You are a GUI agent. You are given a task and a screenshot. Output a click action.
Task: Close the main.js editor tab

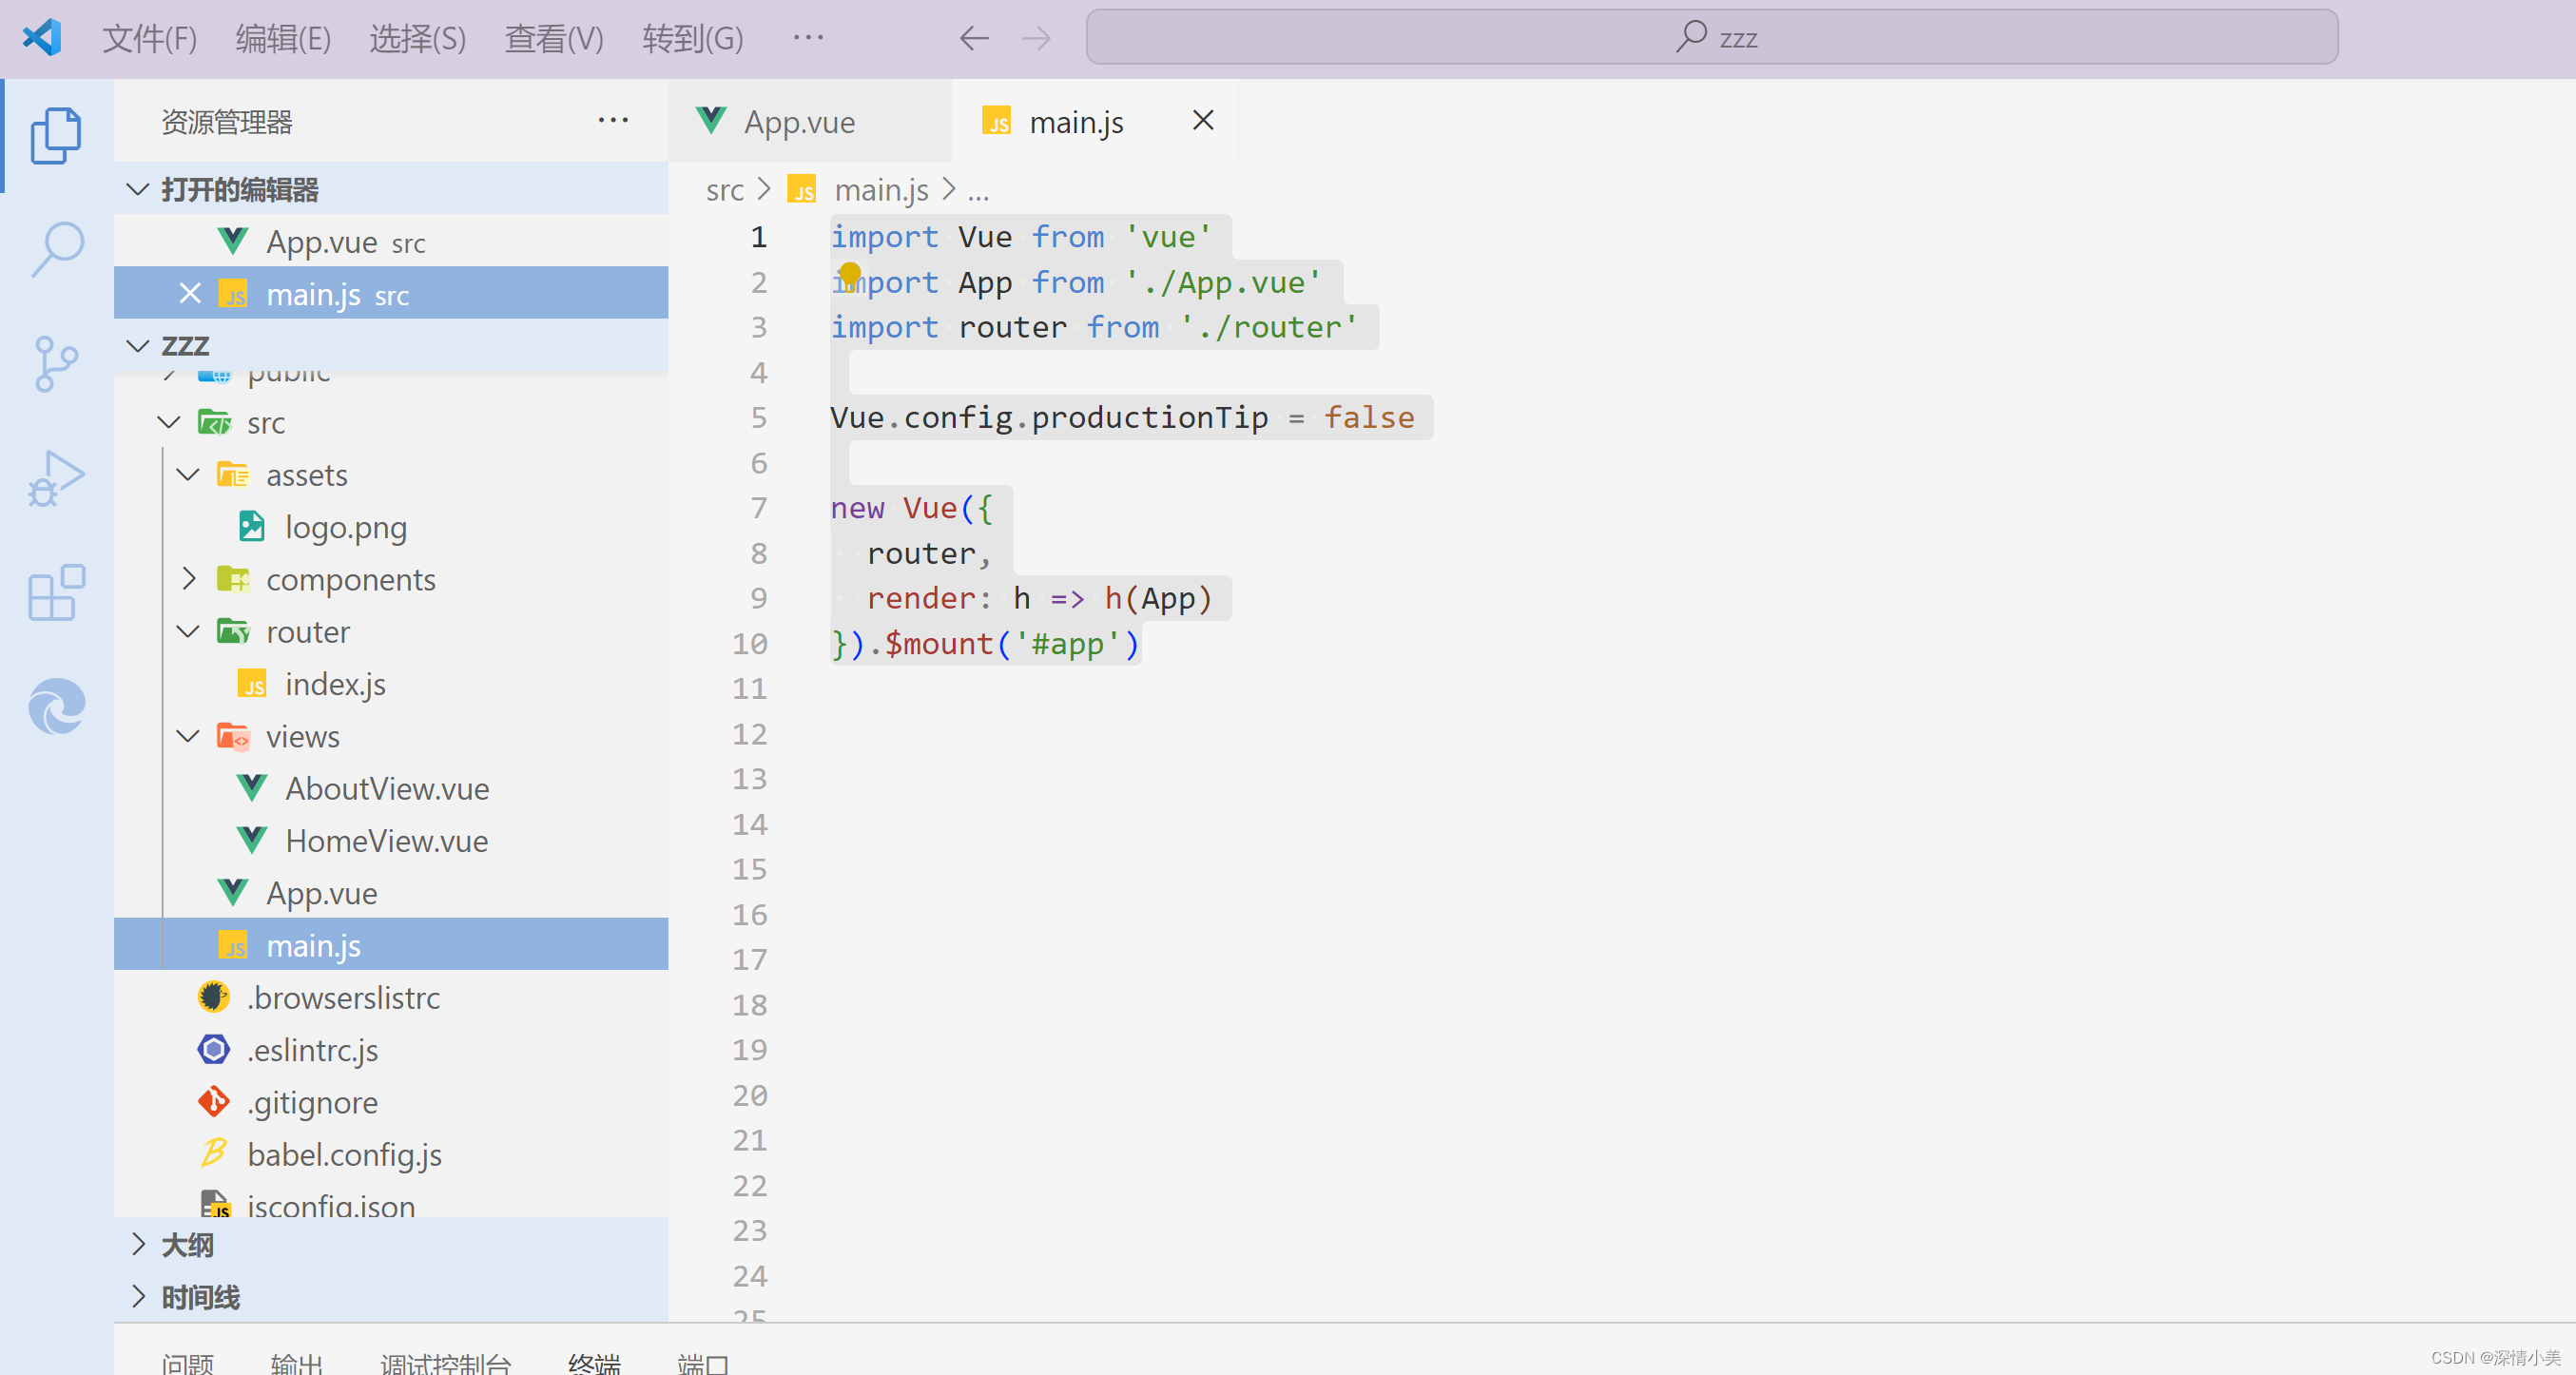[x=1203, y=121]
